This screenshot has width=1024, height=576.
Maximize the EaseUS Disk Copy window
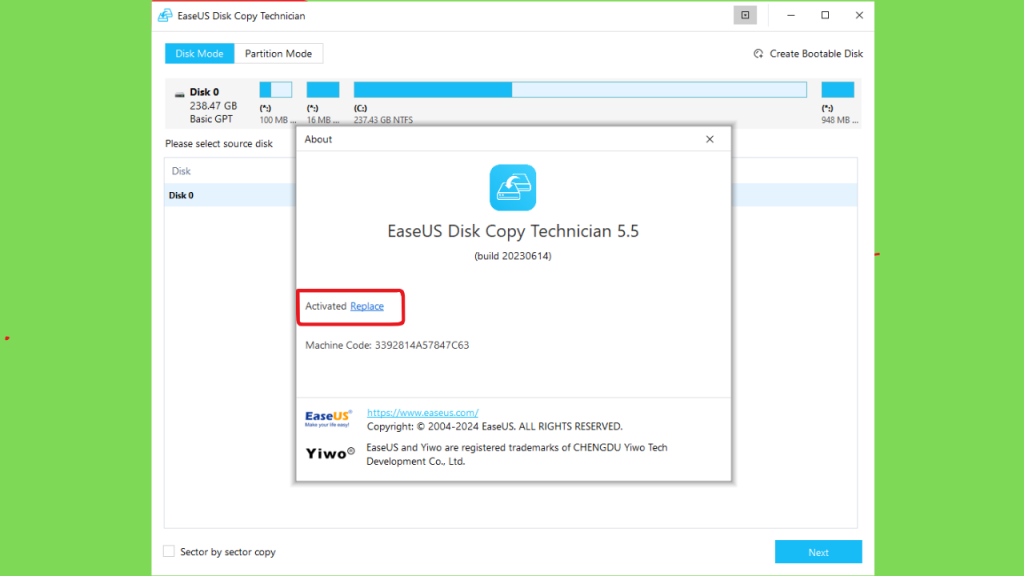(825, 15)
